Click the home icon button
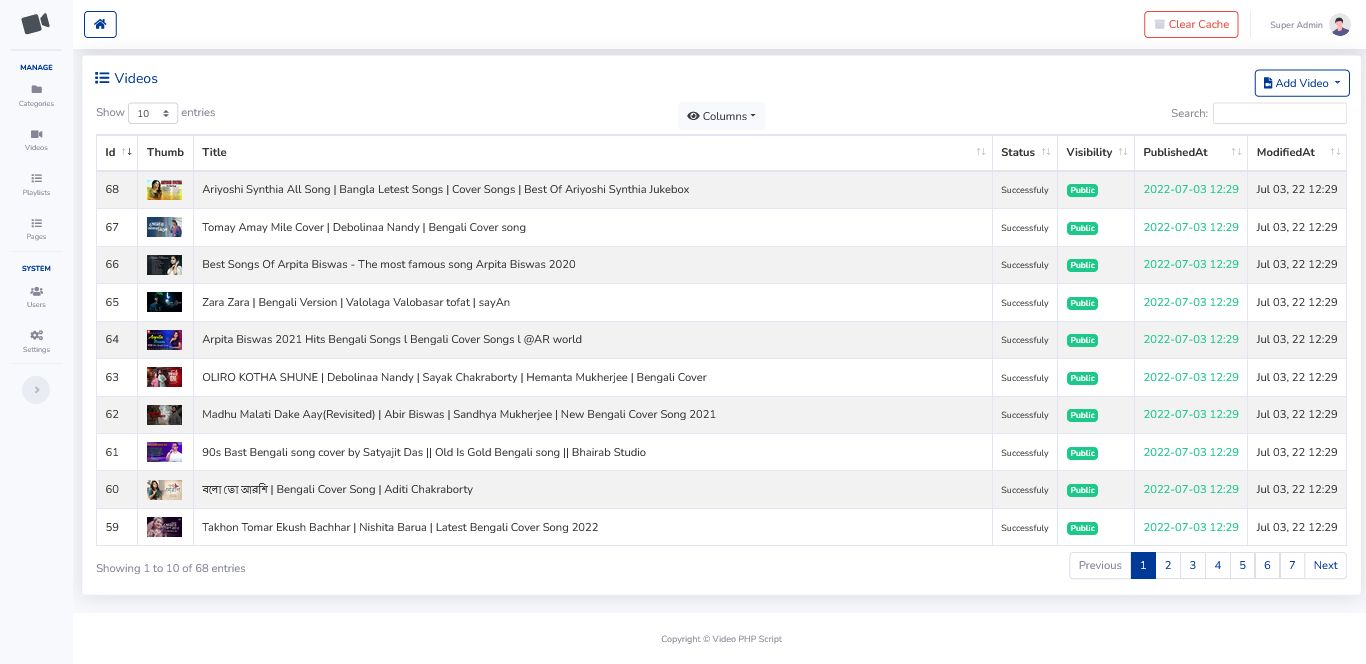The image size is (1366, 664). [x=100, y=25]
